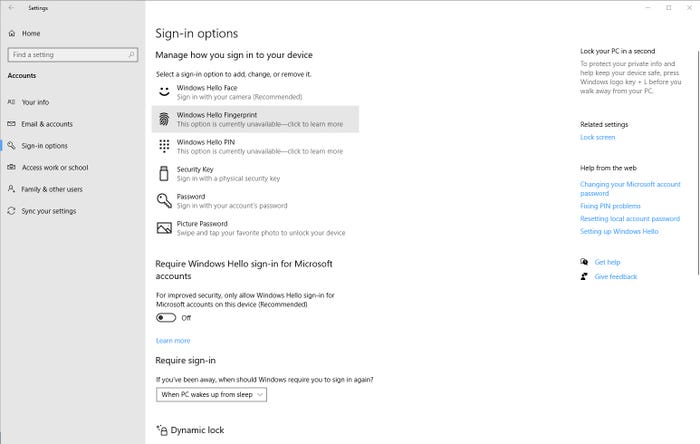Screen dimensions: 700x444
Task: Click the Related settings heading
Action: click(x=604, y=124)
